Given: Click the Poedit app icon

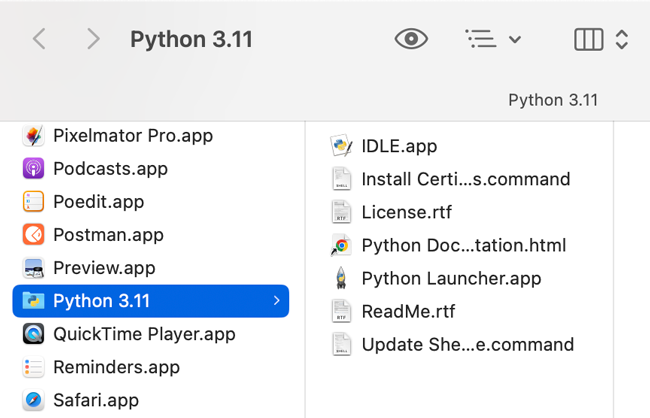Looking at the screenshot, I should click(x=33, y=202).
